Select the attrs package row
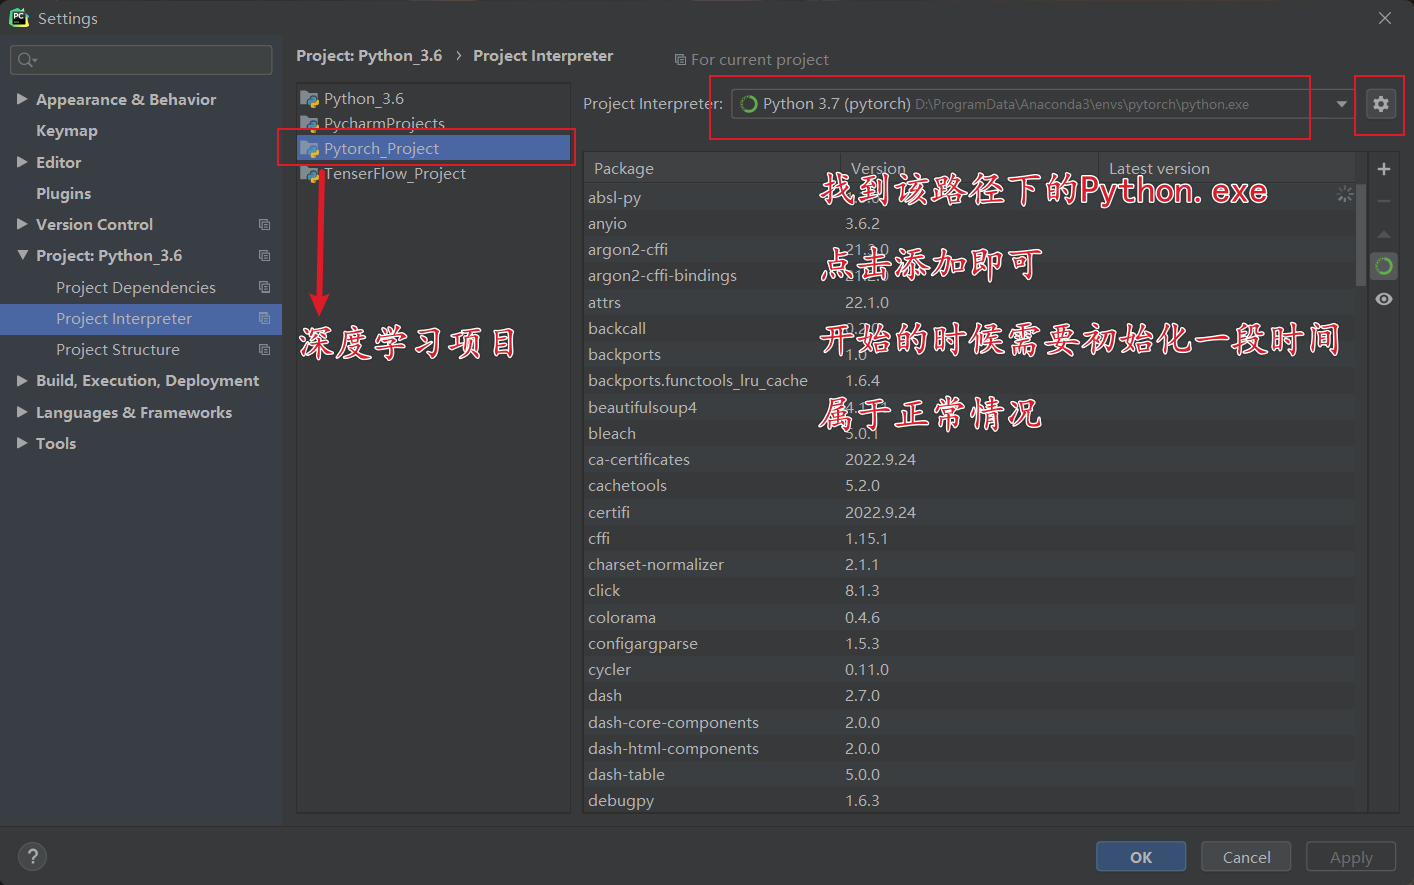 click(x=969, y=302)
